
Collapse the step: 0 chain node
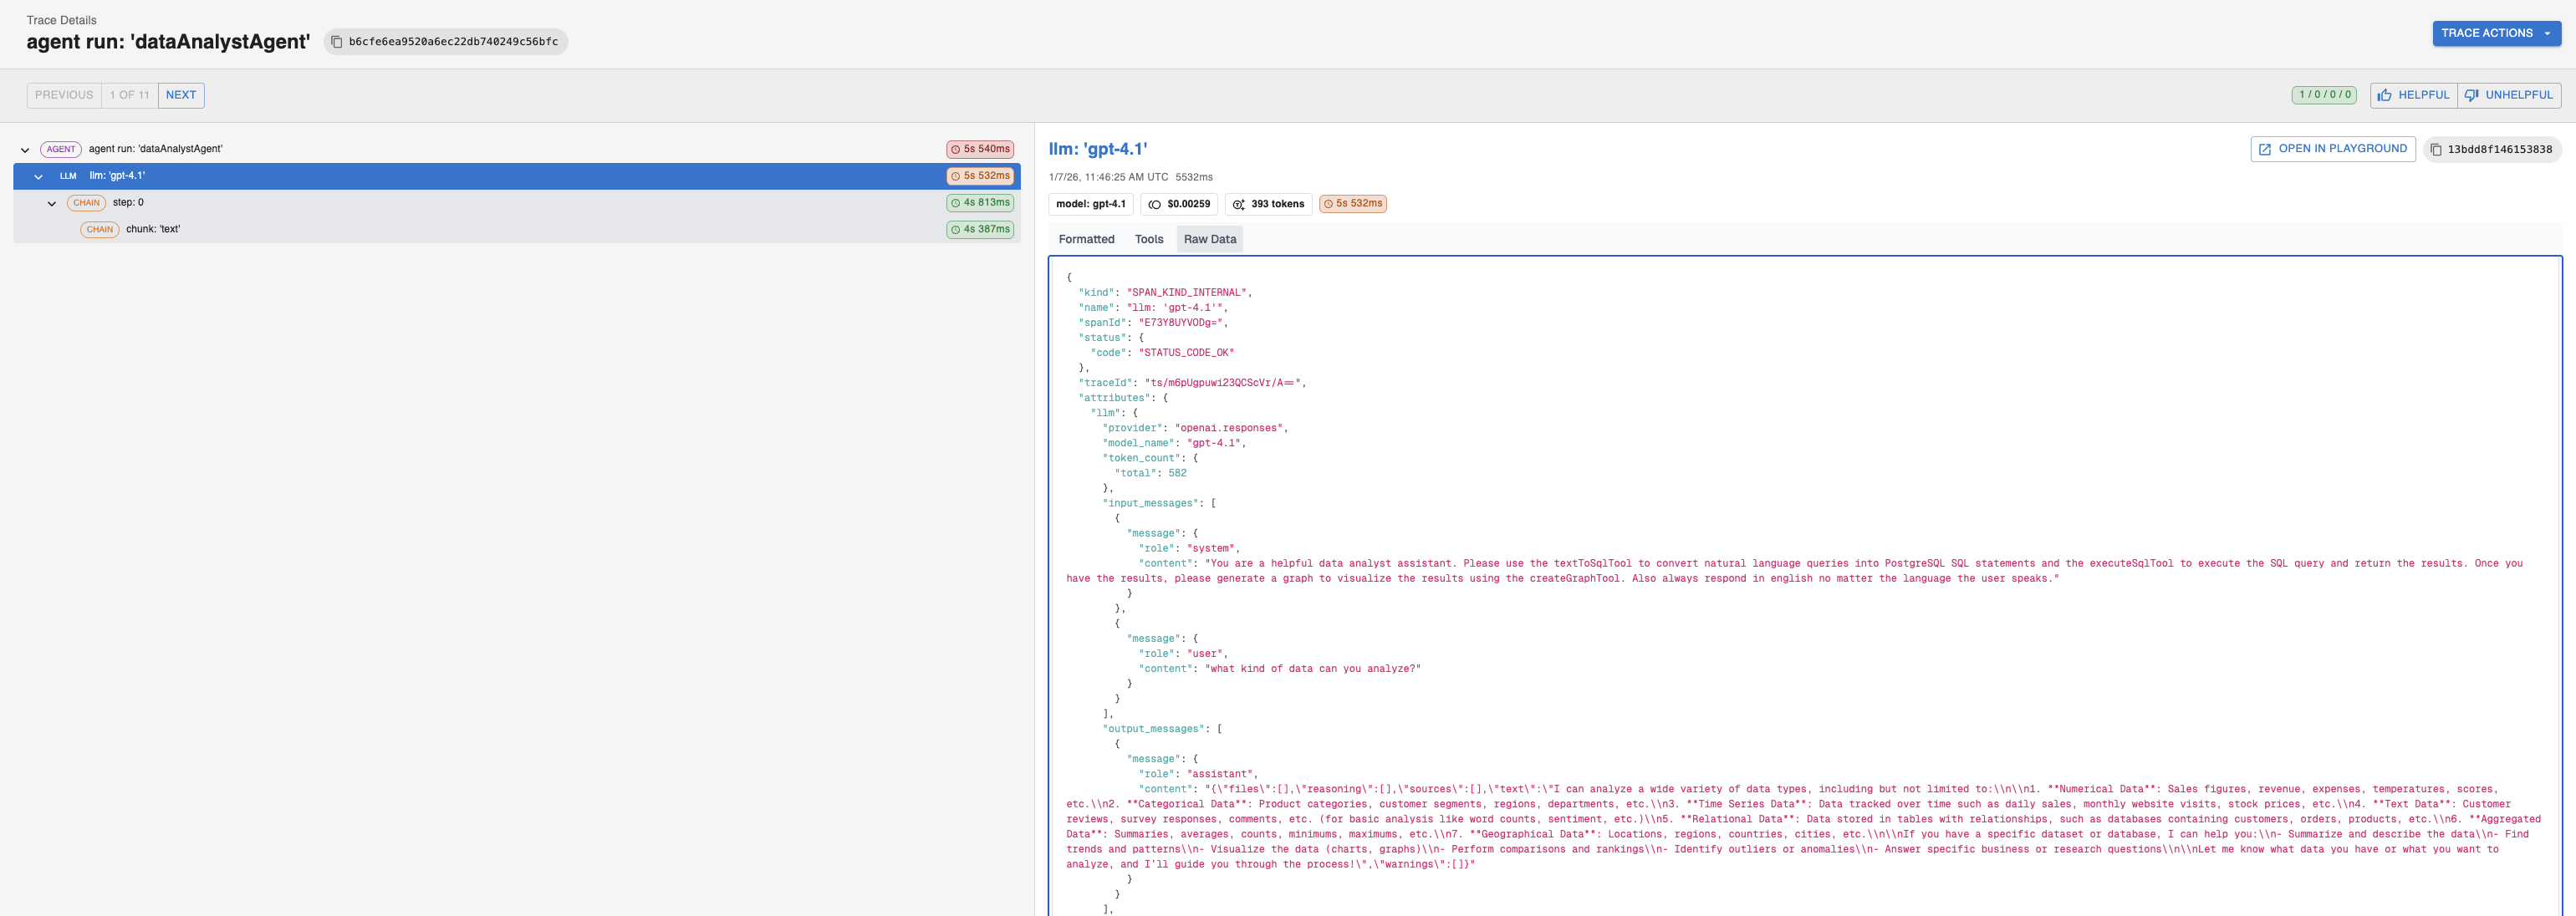pyautogui.click(x=52, y=204)
